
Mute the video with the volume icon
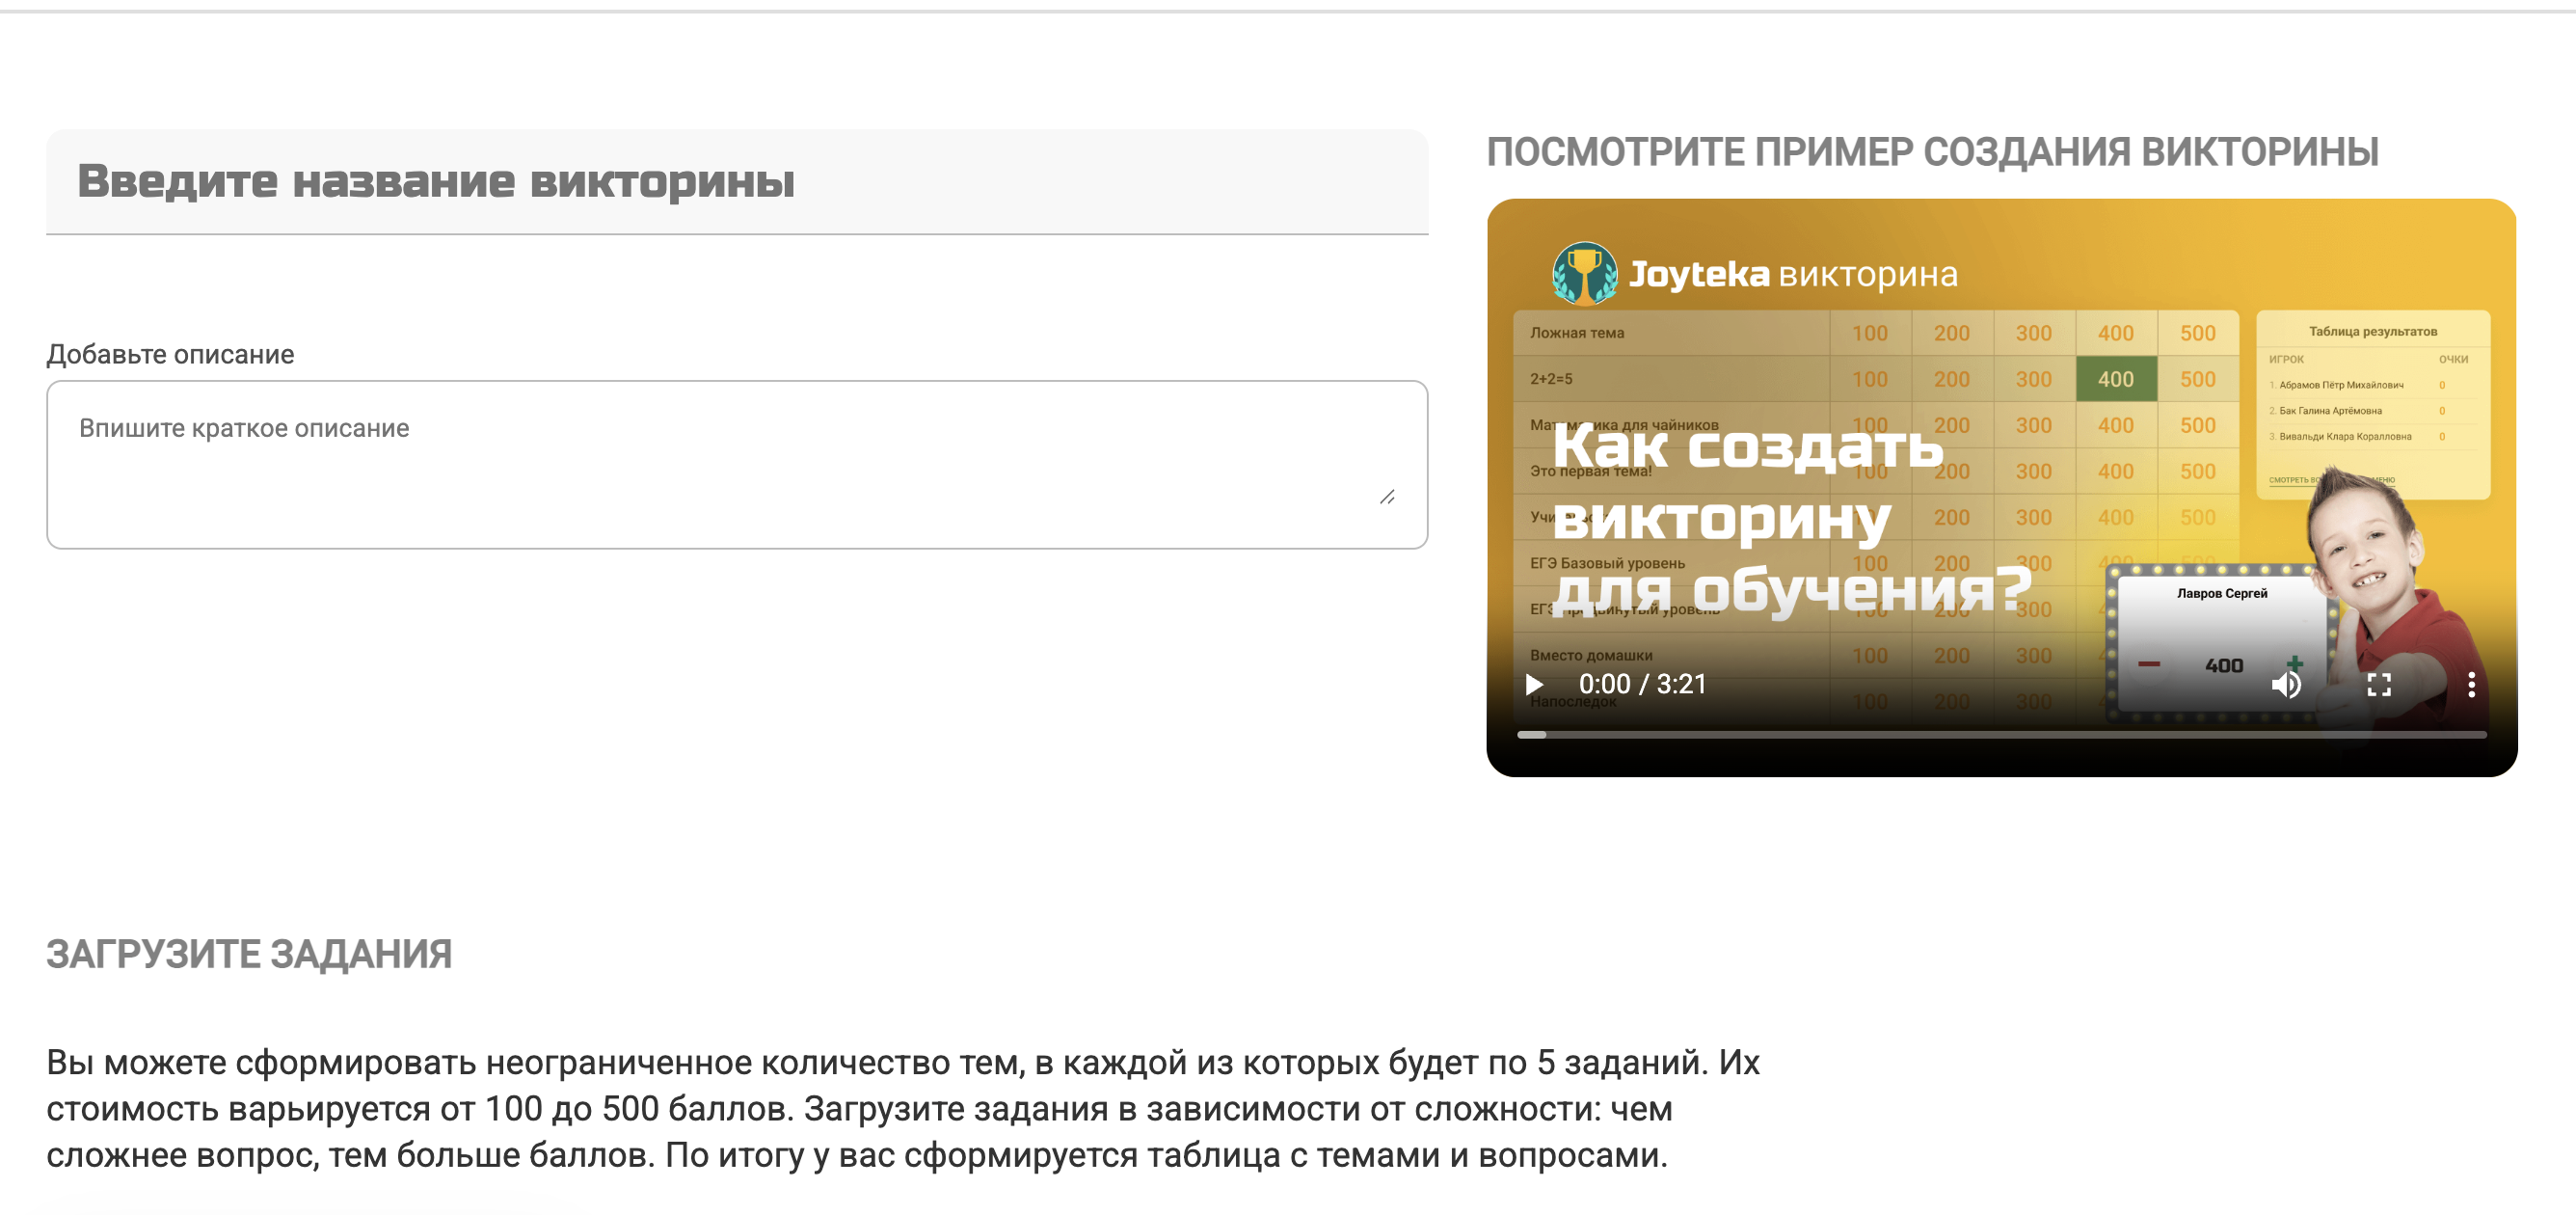tap(2286, 685)
